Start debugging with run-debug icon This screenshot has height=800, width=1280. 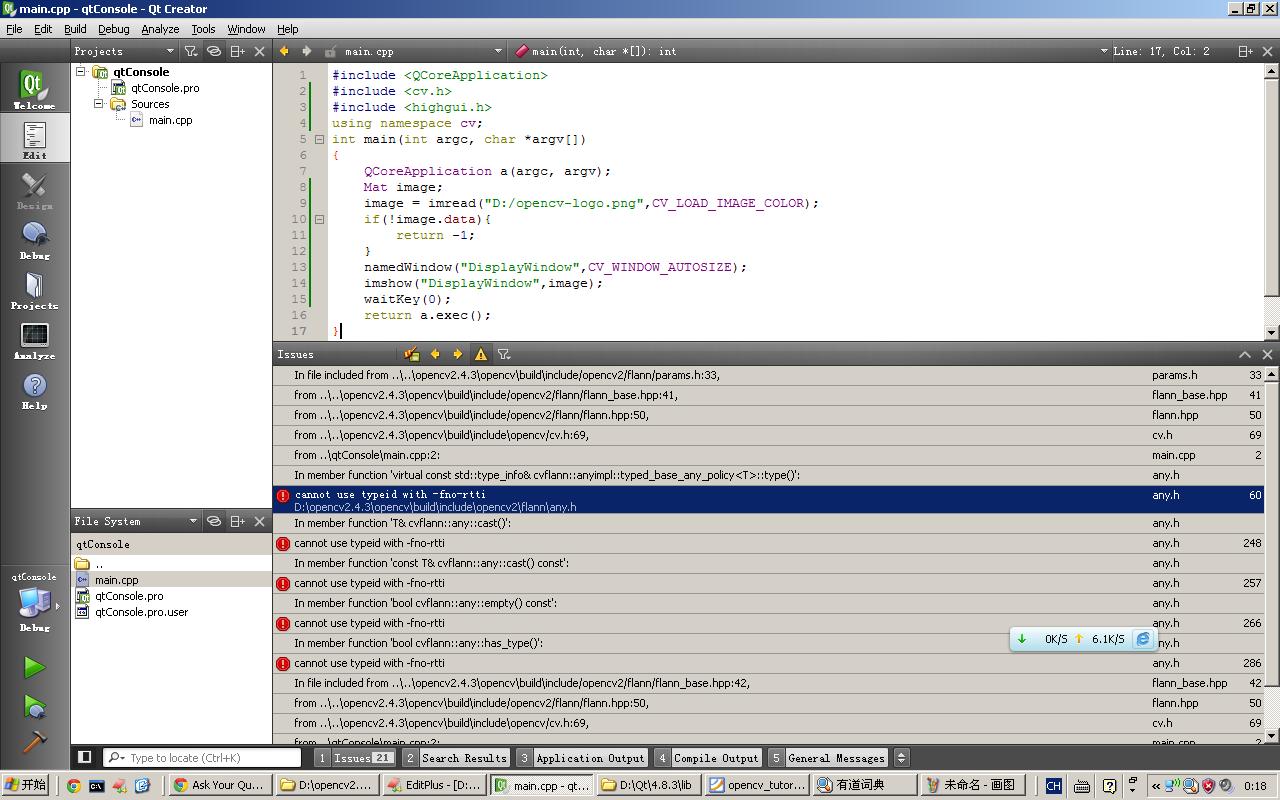34,706
